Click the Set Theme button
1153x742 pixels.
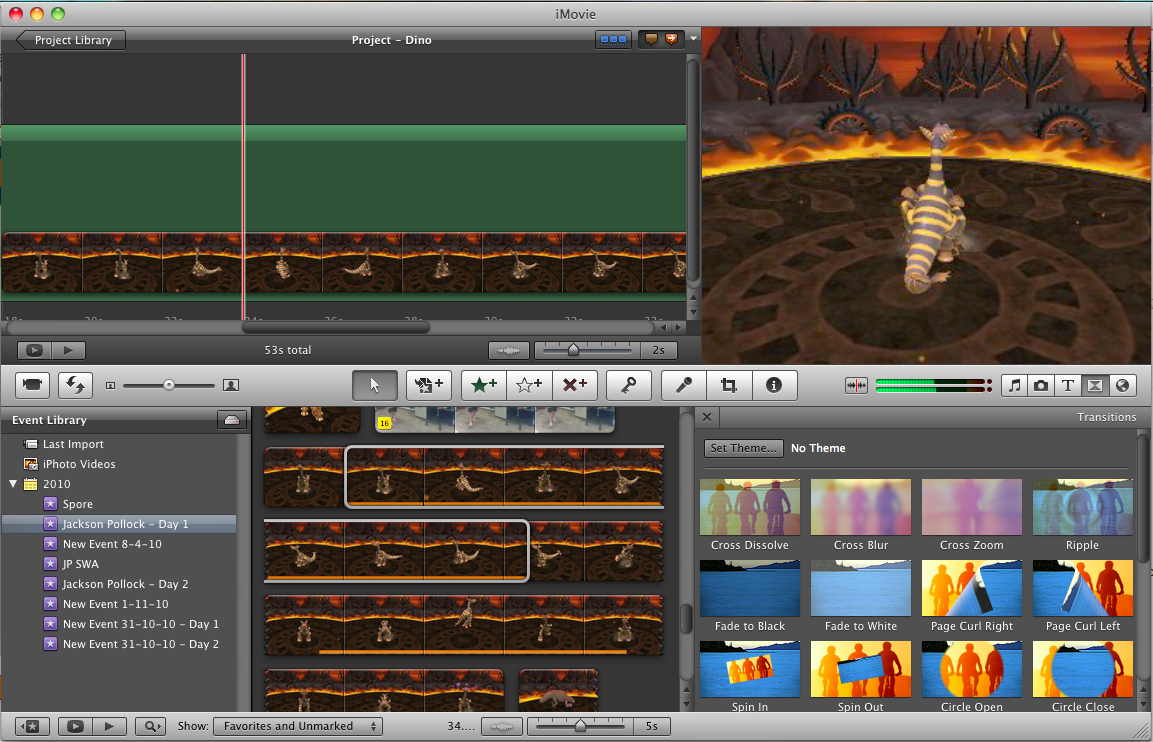pos(743,448)
